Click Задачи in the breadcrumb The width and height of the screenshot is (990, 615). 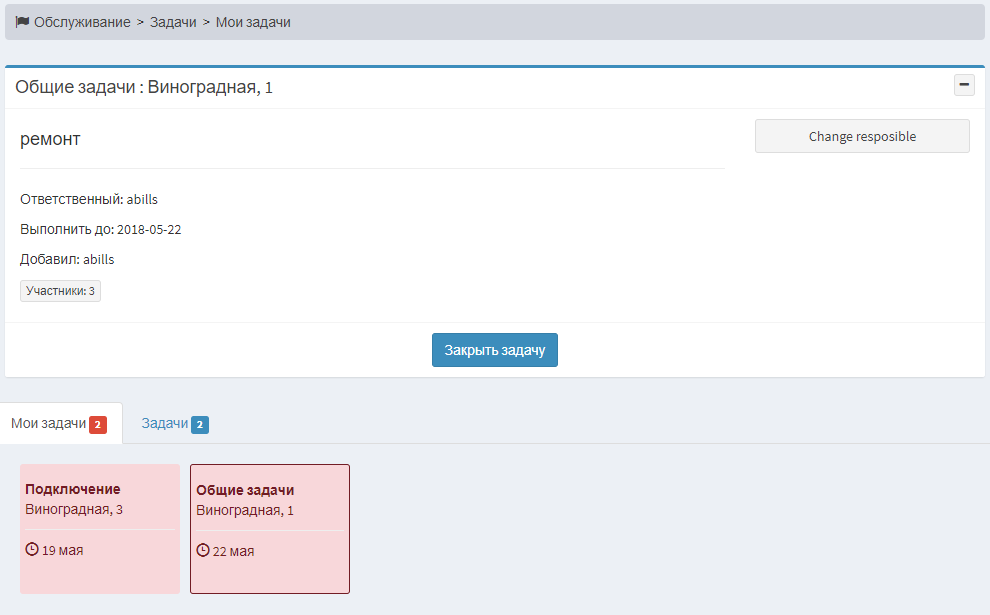[173, 22]
